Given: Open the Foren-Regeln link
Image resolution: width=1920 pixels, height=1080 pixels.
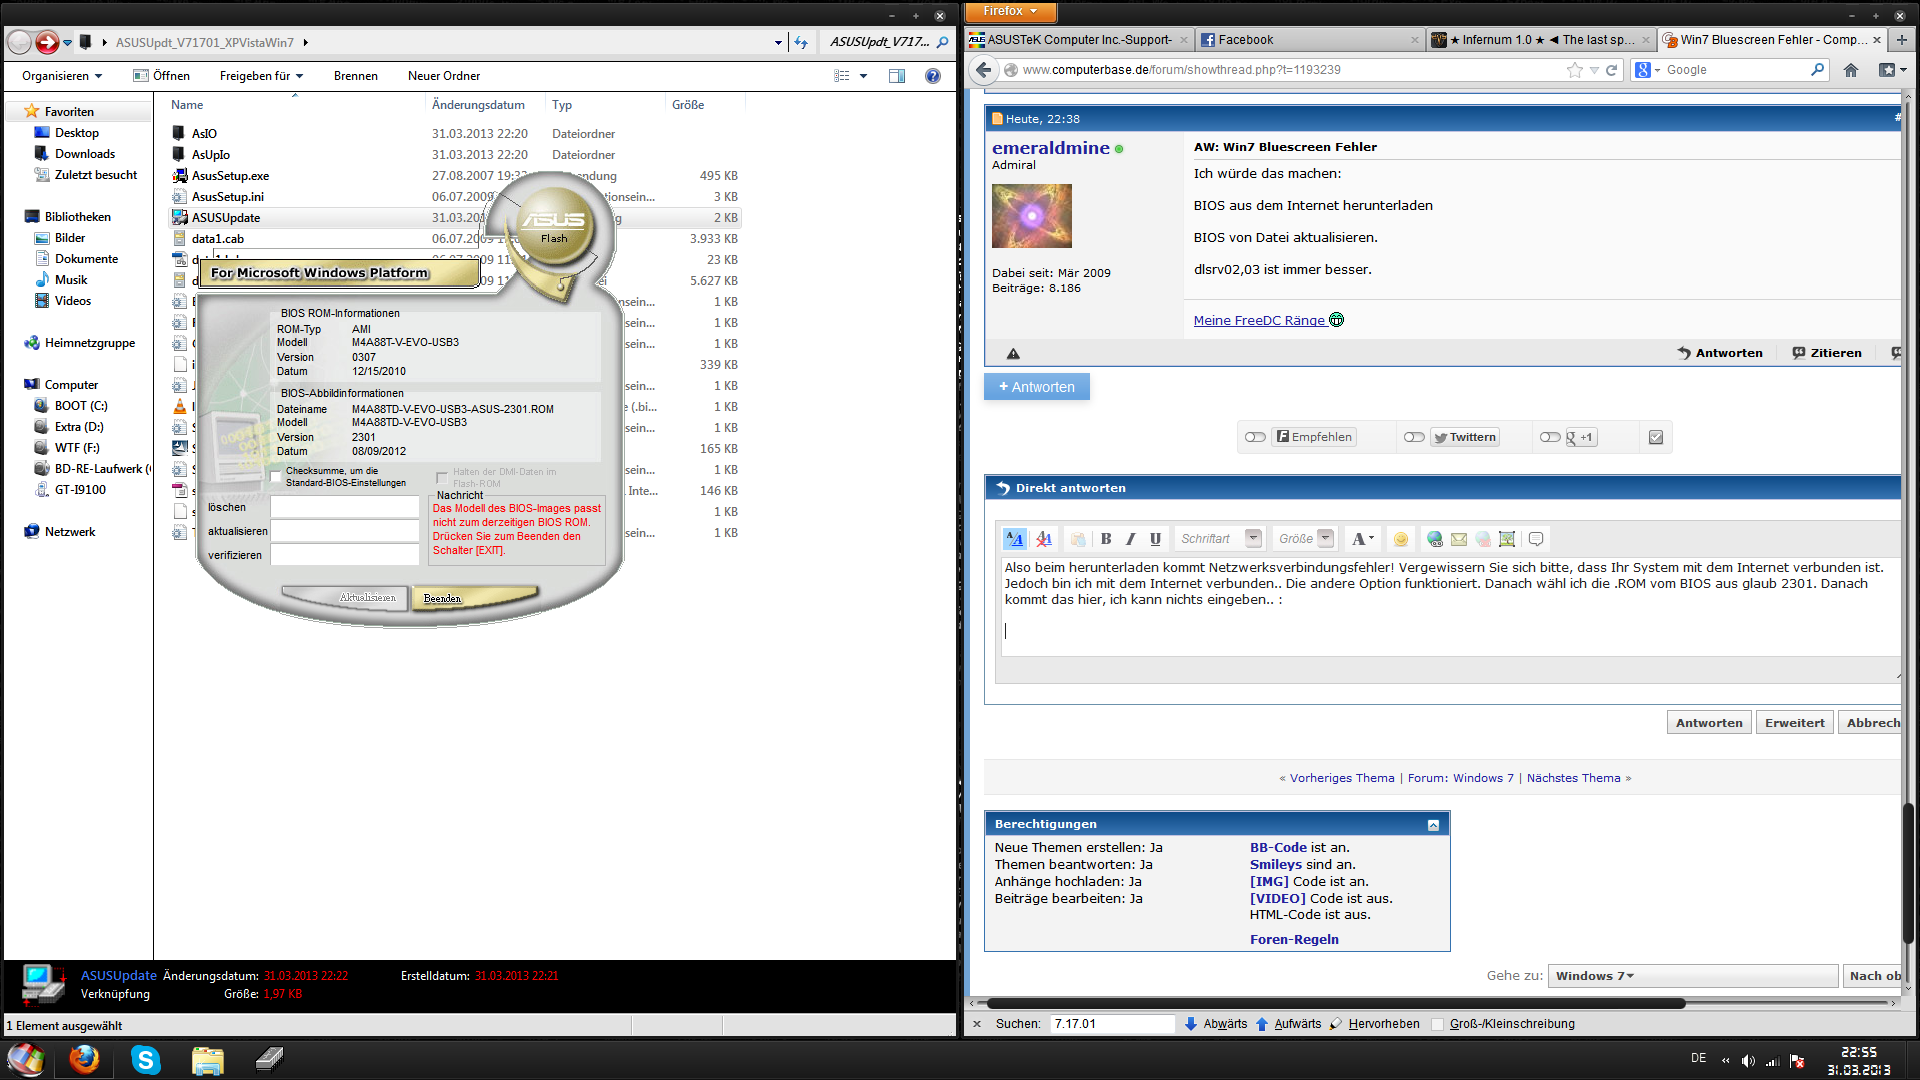Looking at the screenshot, I should coord(1294,940).
